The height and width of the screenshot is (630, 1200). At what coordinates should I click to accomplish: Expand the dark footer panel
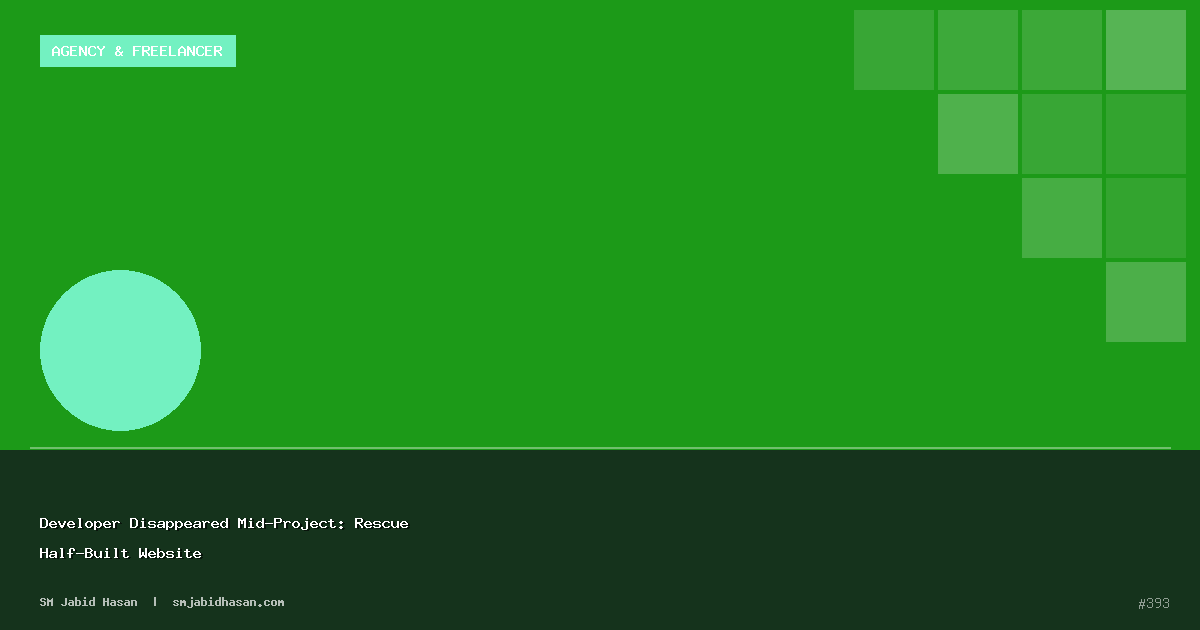click(x=600, y=540)
